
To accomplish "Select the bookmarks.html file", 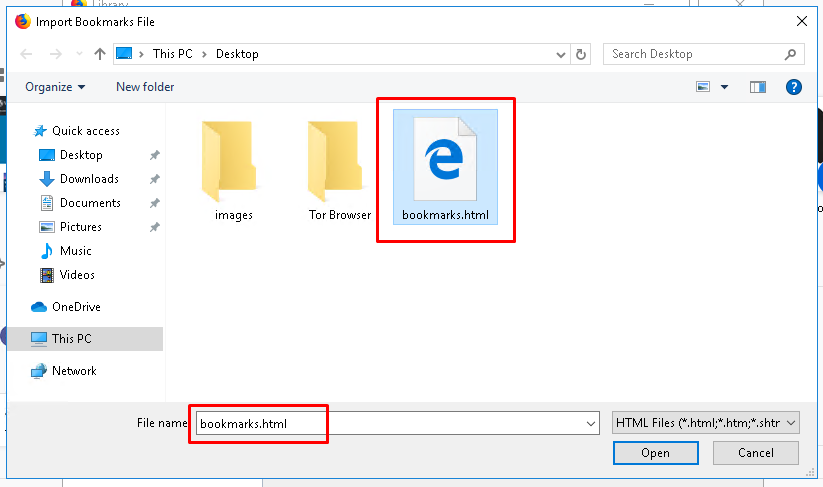I will [445, 167].
